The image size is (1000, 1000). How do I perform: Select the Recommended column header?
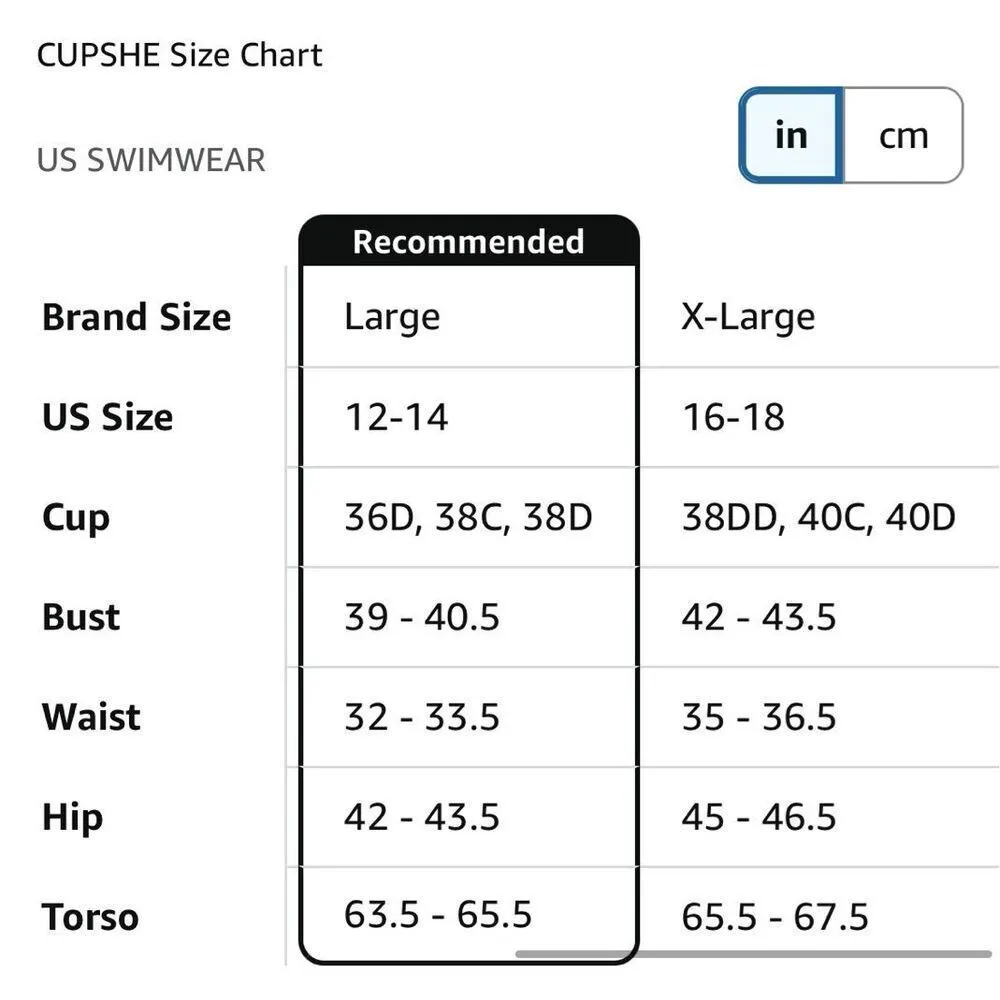pos(468,242)
